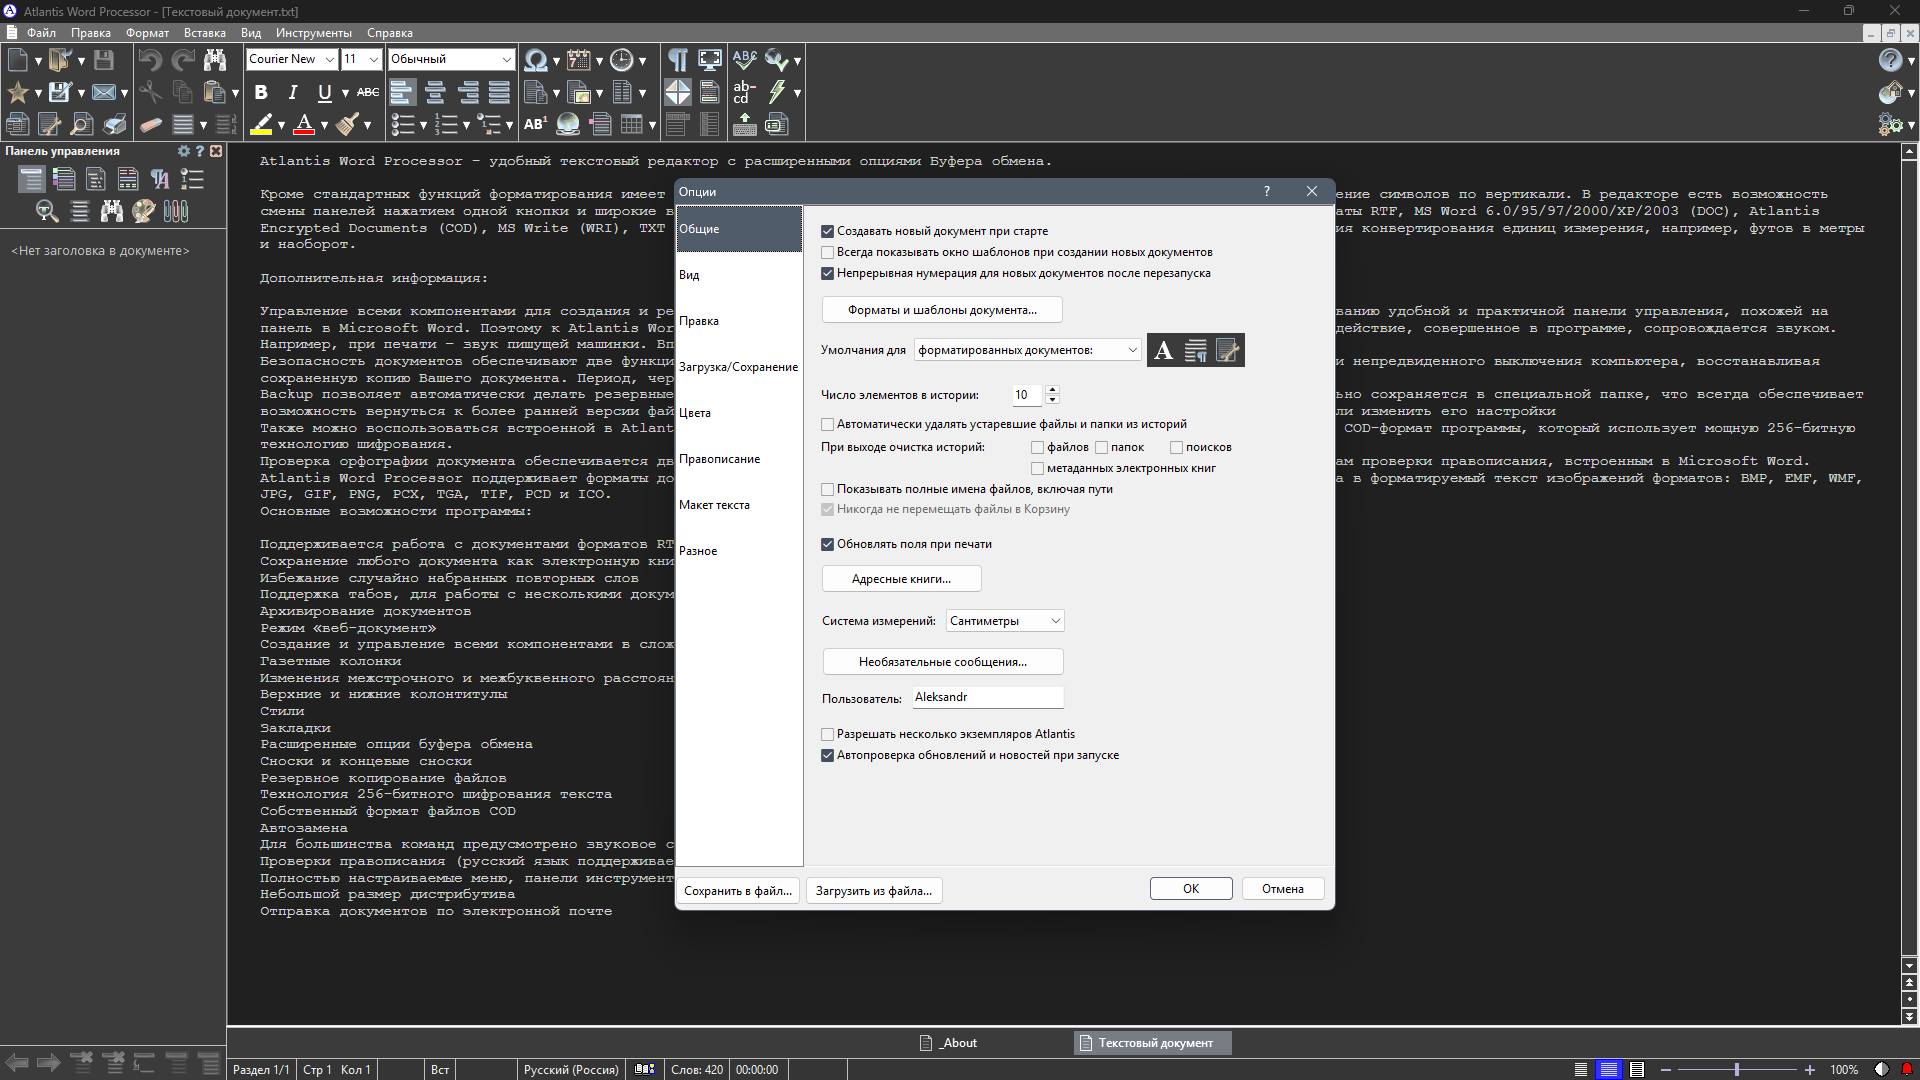Viewport: 1920px width, 1080px height.
Task: Insert hyperlink using globe icon
Action: 568,125
